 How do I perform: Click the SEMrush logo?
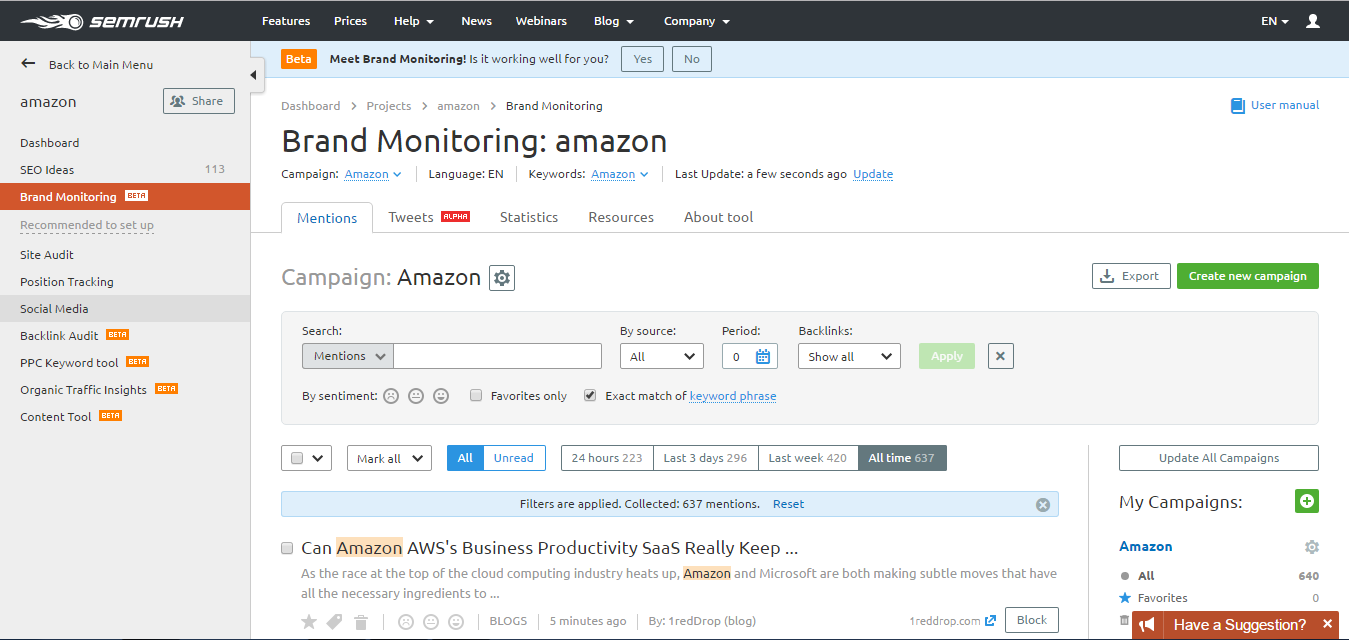click(x=100, y=20)
